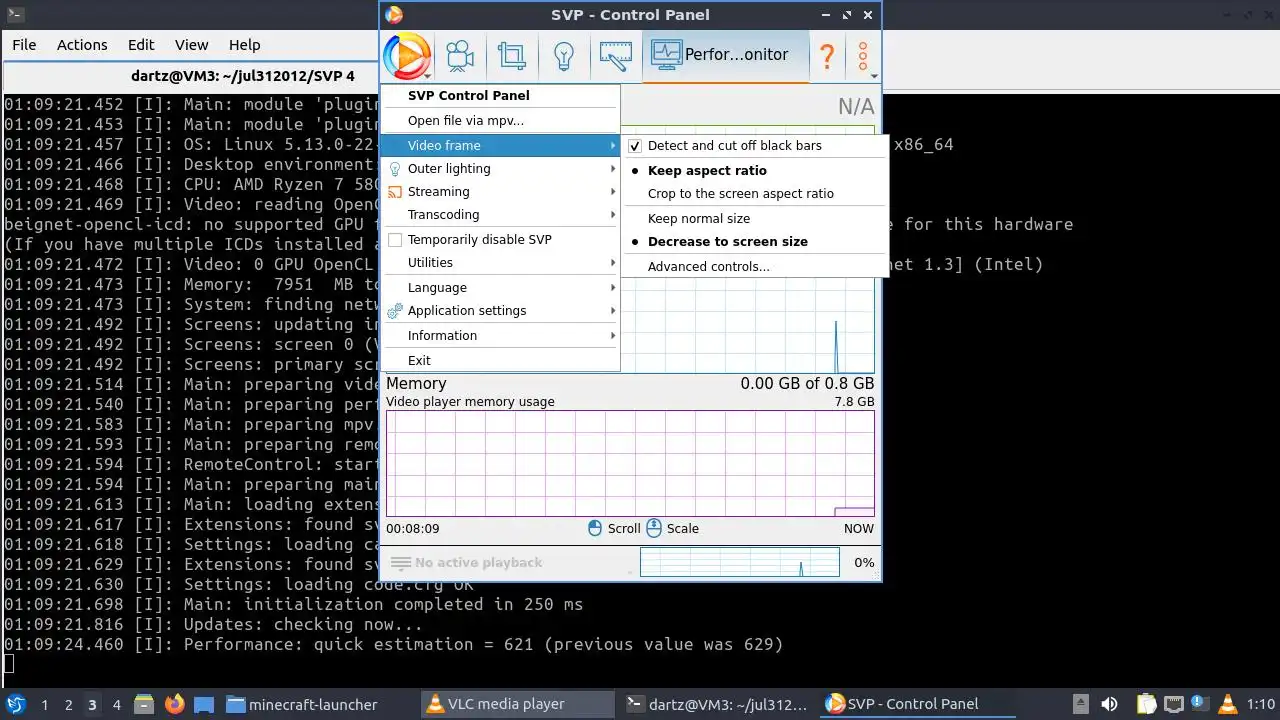Open the video profiles camera icon

pyautogui.click(x=460, y=55)
